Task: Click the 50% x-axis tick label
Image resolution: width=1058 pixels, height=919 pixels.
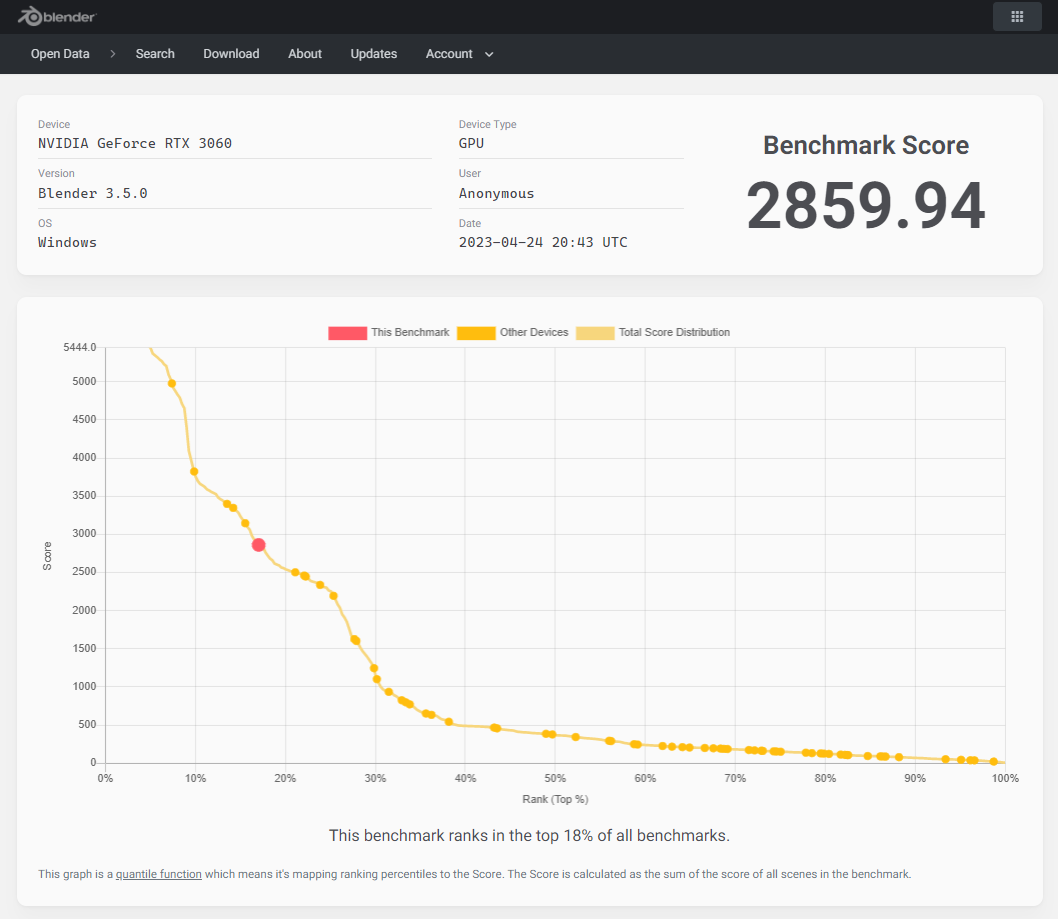Action: pos(555,778)
